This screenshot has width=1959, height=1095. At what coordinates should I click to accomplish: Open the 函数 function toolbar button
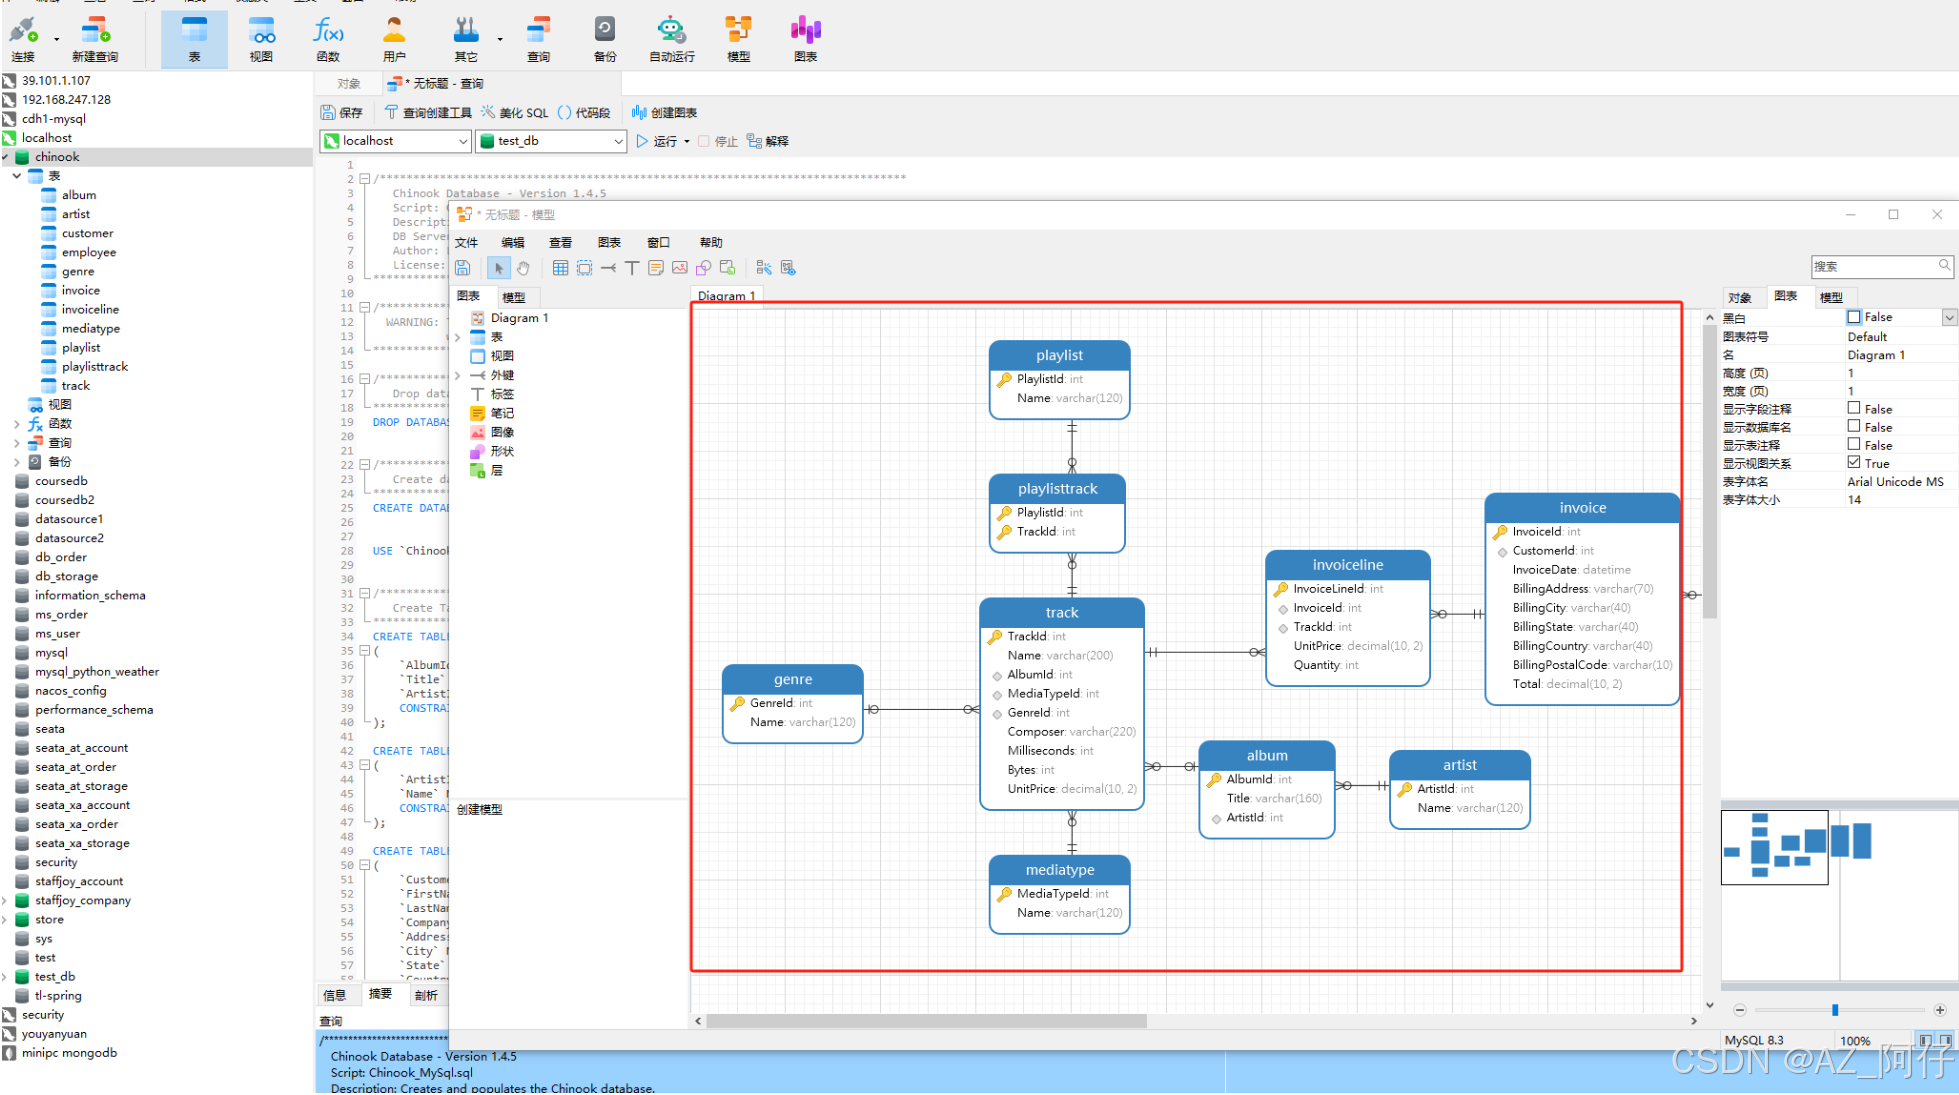(328, 39)
